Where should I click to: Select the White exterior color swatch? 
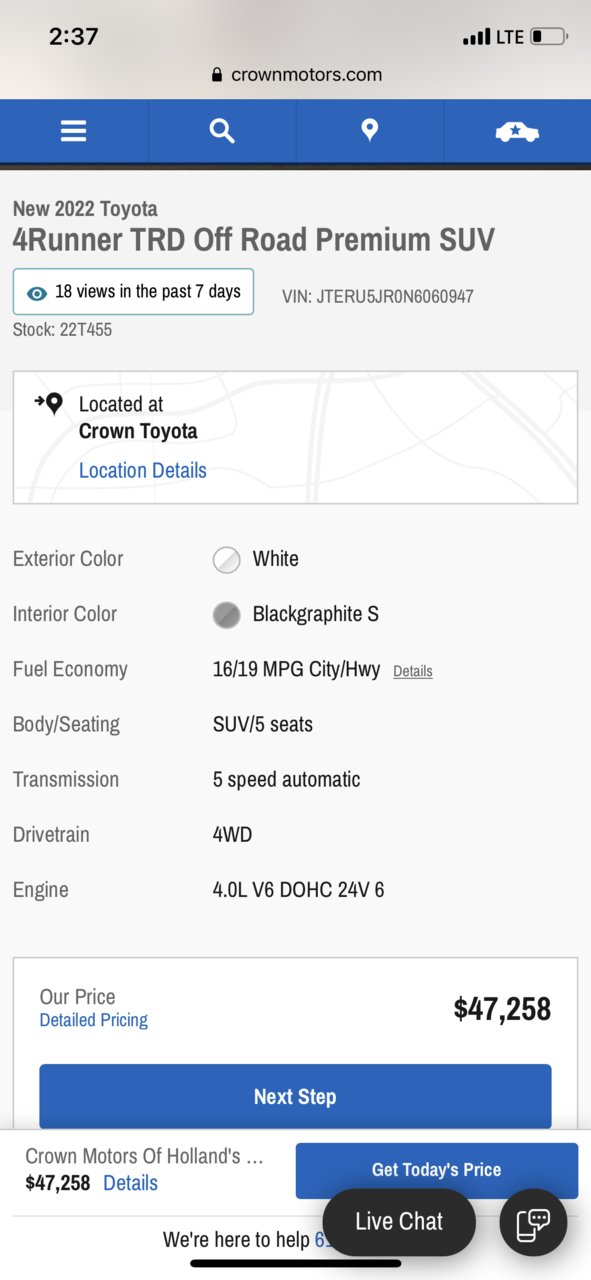coord(227,560)
